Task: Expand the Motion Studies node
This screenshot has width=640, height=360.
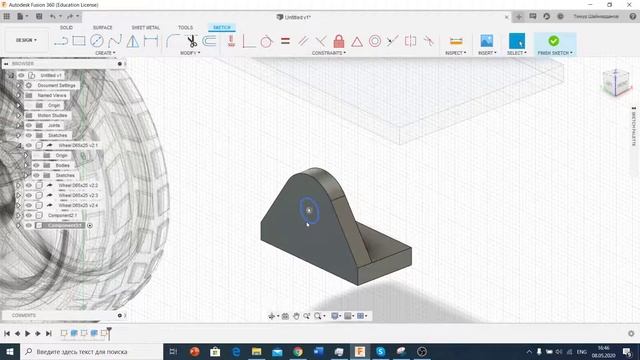Action: [x=18, y=116]
